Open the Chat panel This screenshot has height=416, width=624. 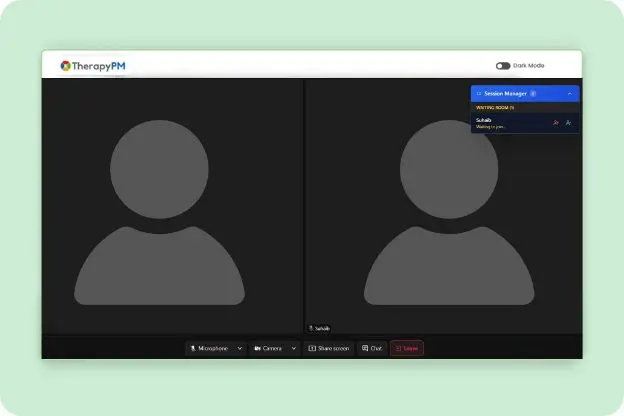pos(371,348)
